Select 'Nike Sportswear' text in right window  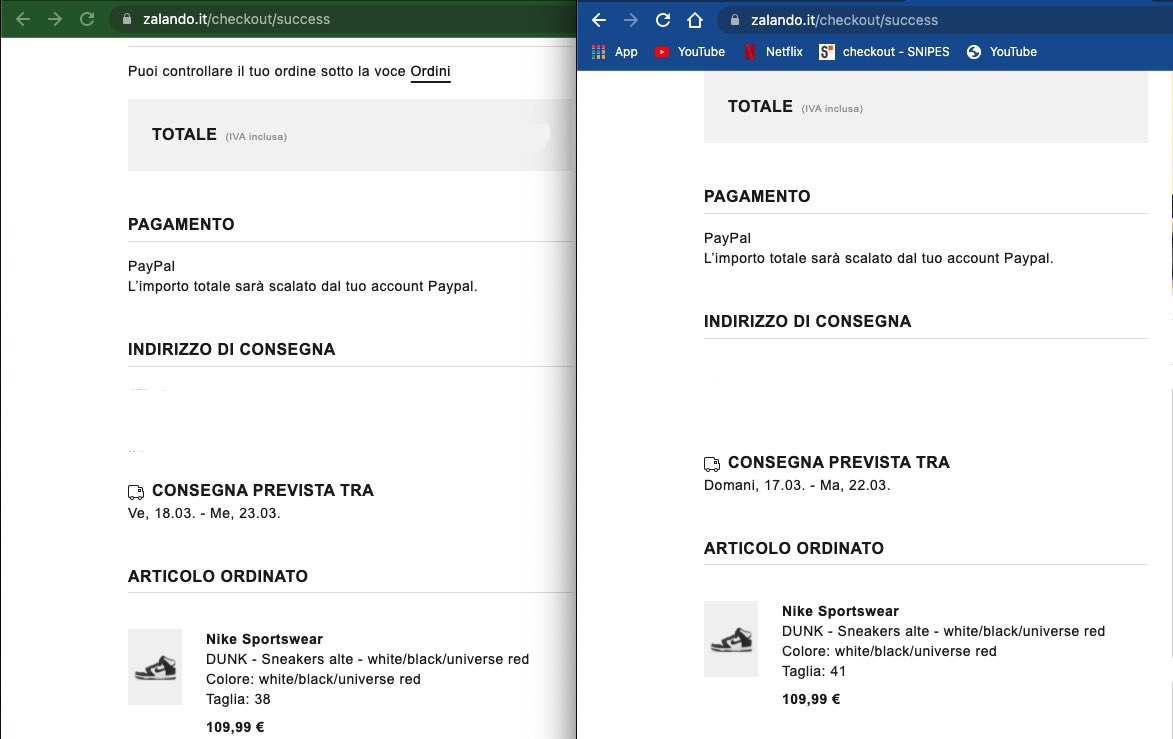pyautogui.click(x=840, y=611)
